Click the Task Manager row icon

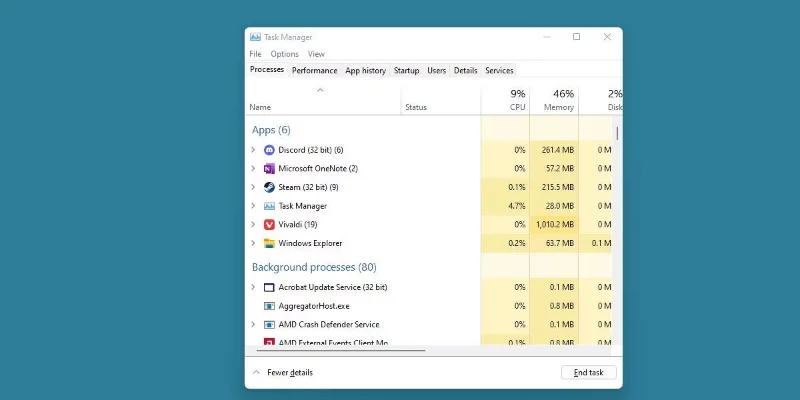click(x=269, y=206)
